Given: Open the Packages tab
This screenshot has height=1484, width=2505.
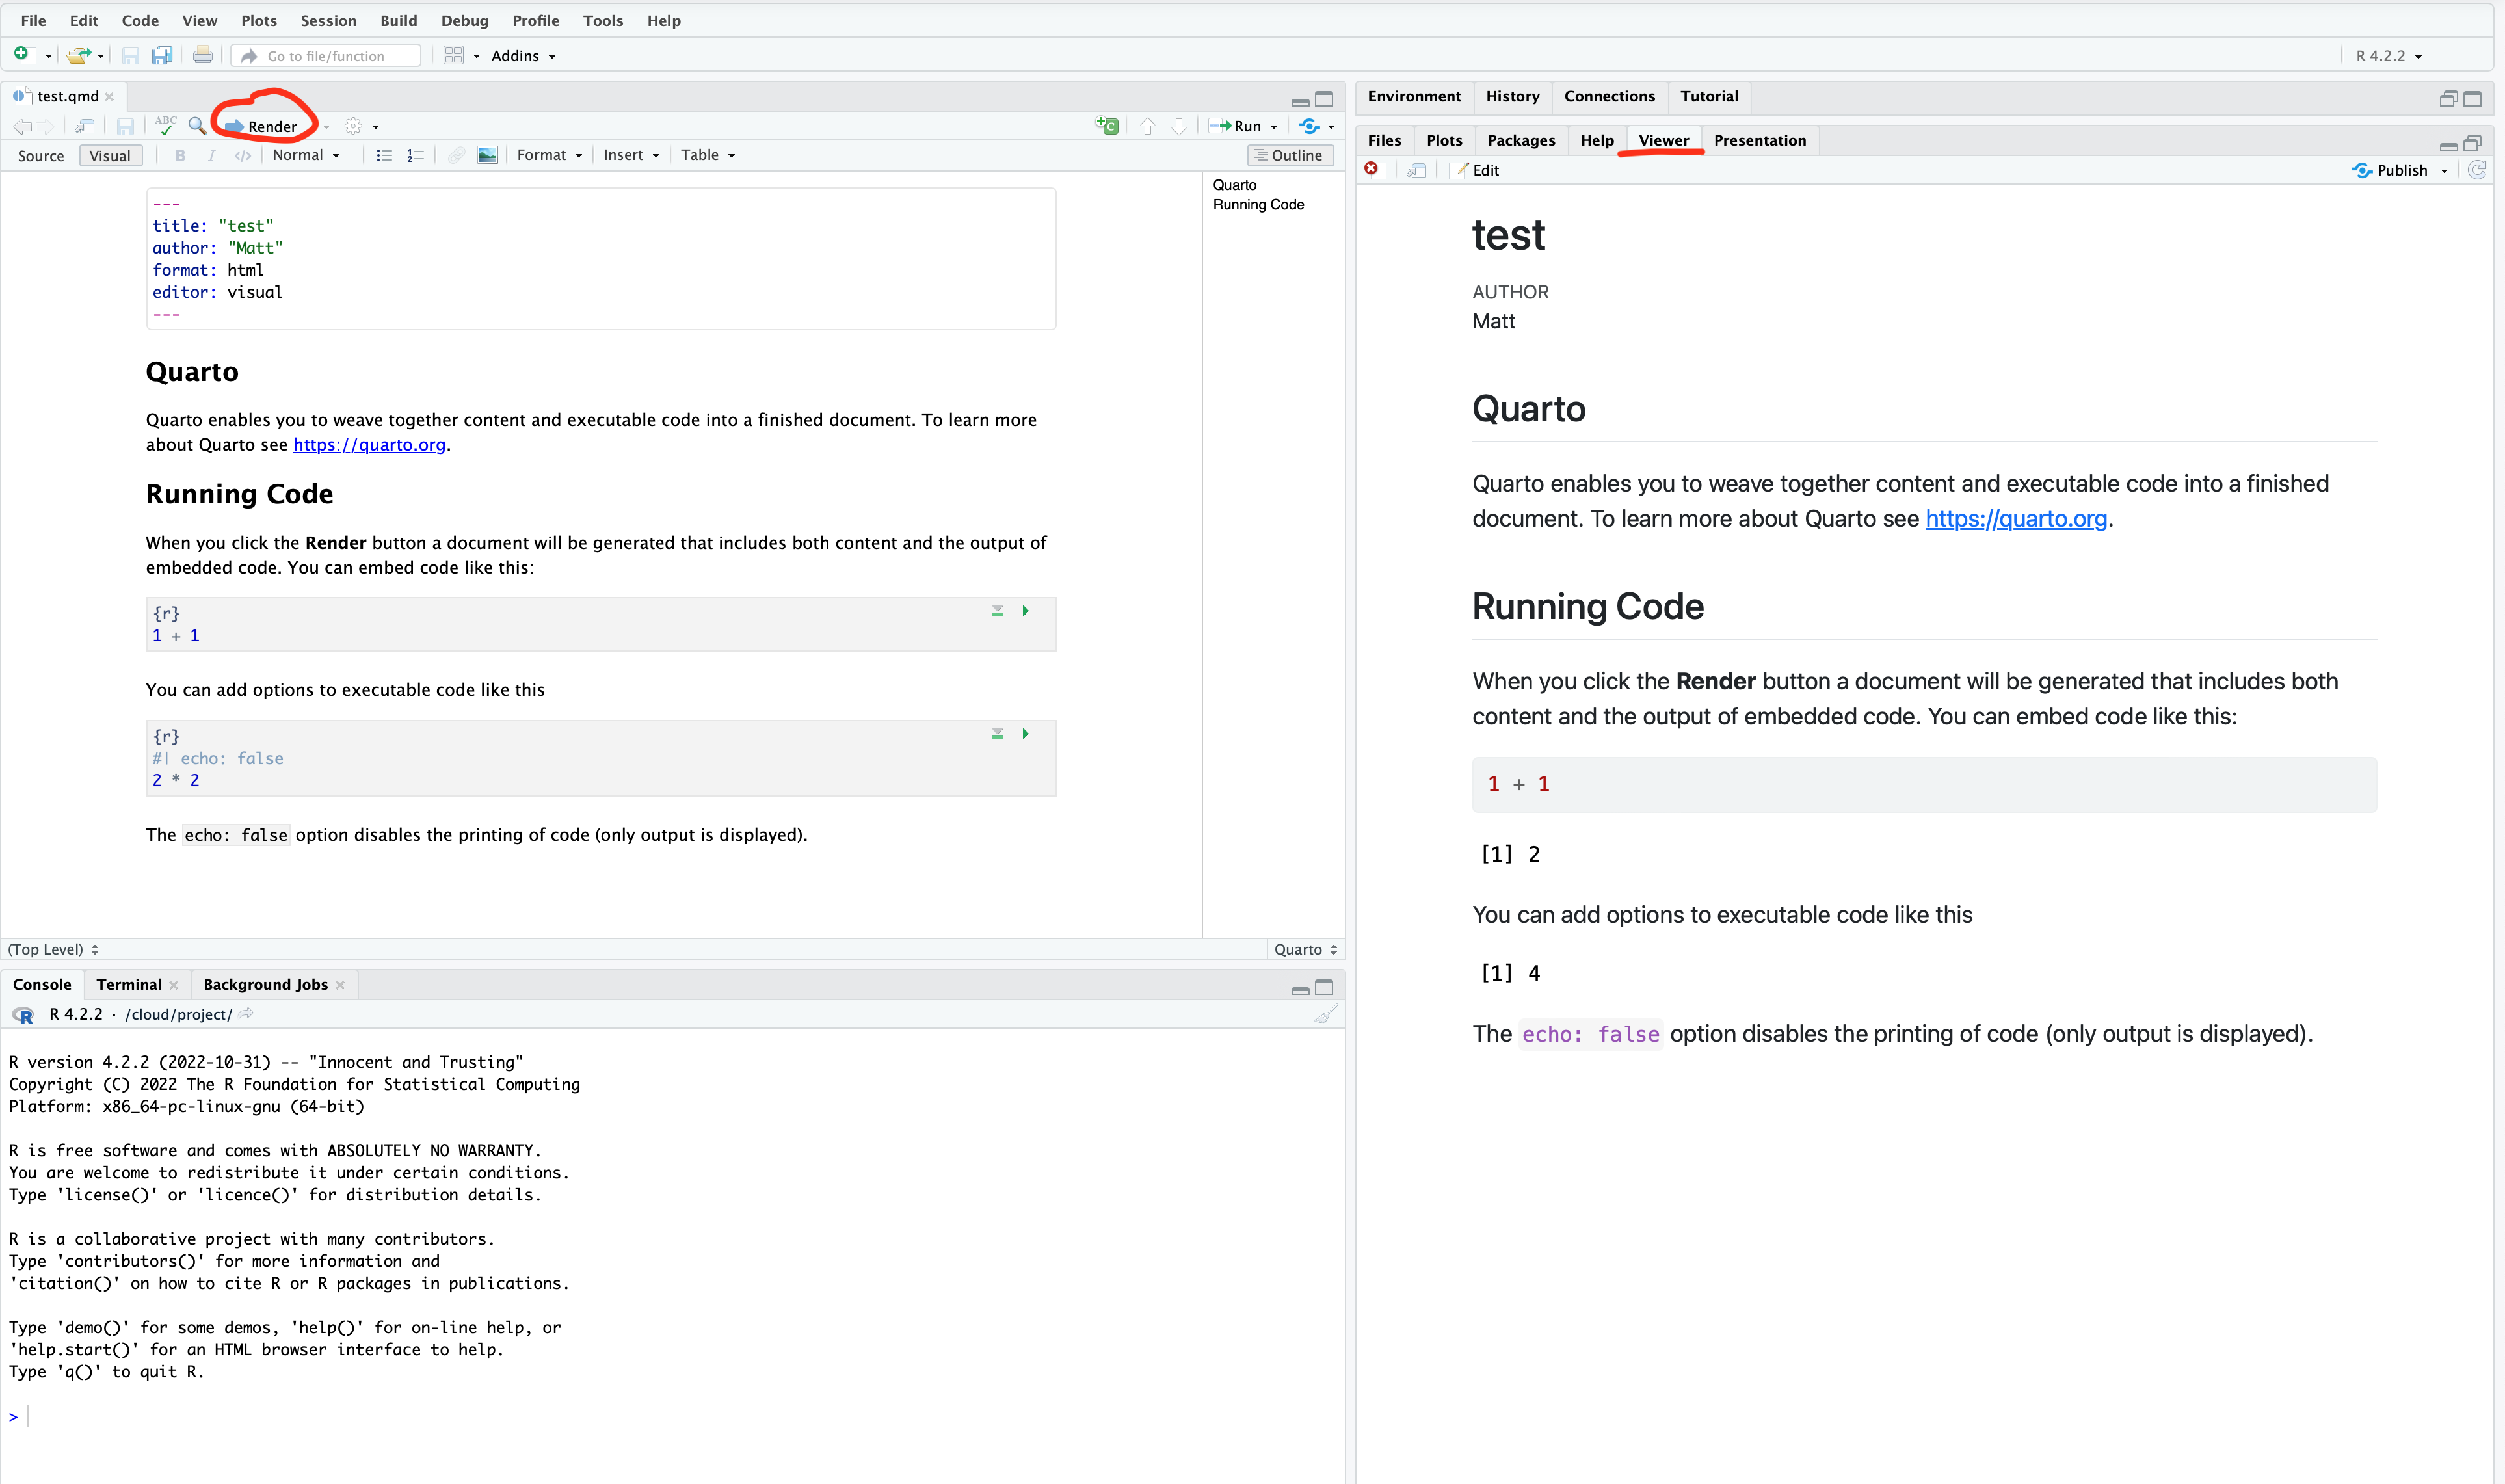Looking at the screenshot, I should (1521, 140).
